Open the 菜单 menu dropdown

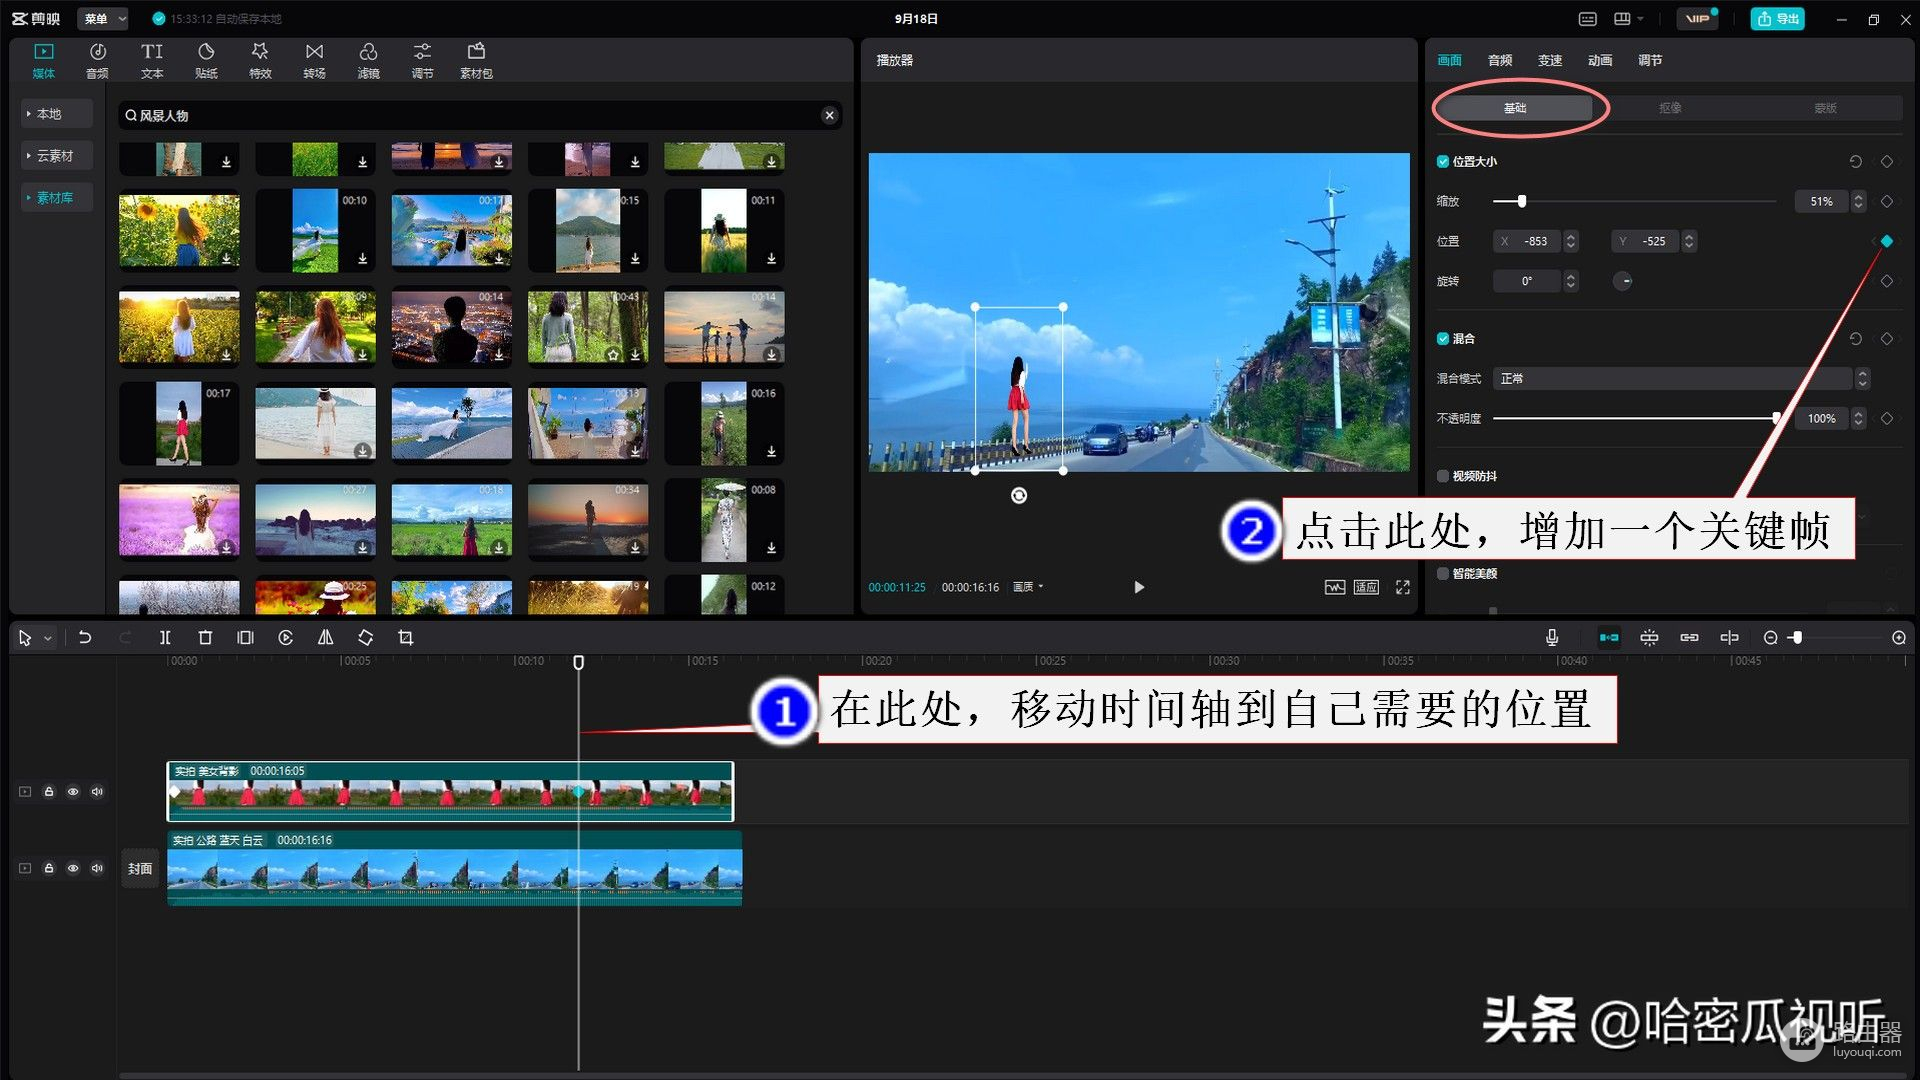click(105, 18)
